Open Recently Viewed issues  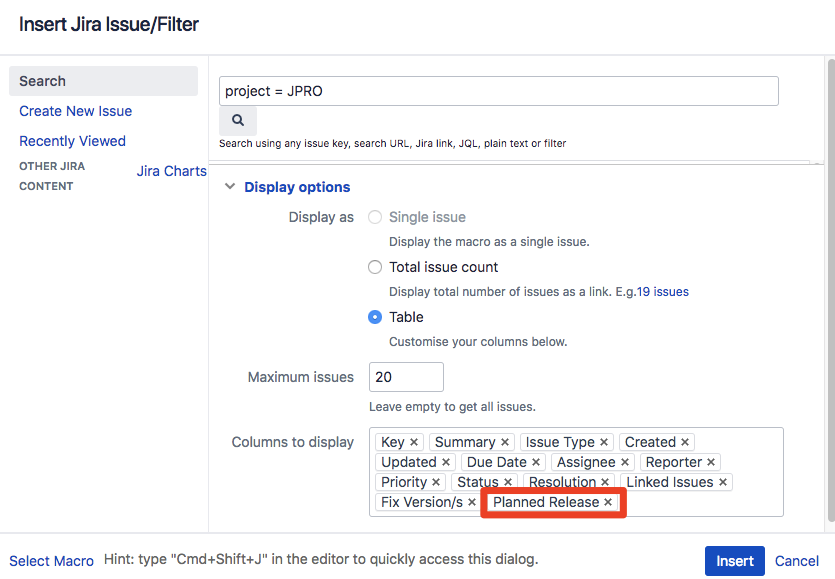click(72, 141)
